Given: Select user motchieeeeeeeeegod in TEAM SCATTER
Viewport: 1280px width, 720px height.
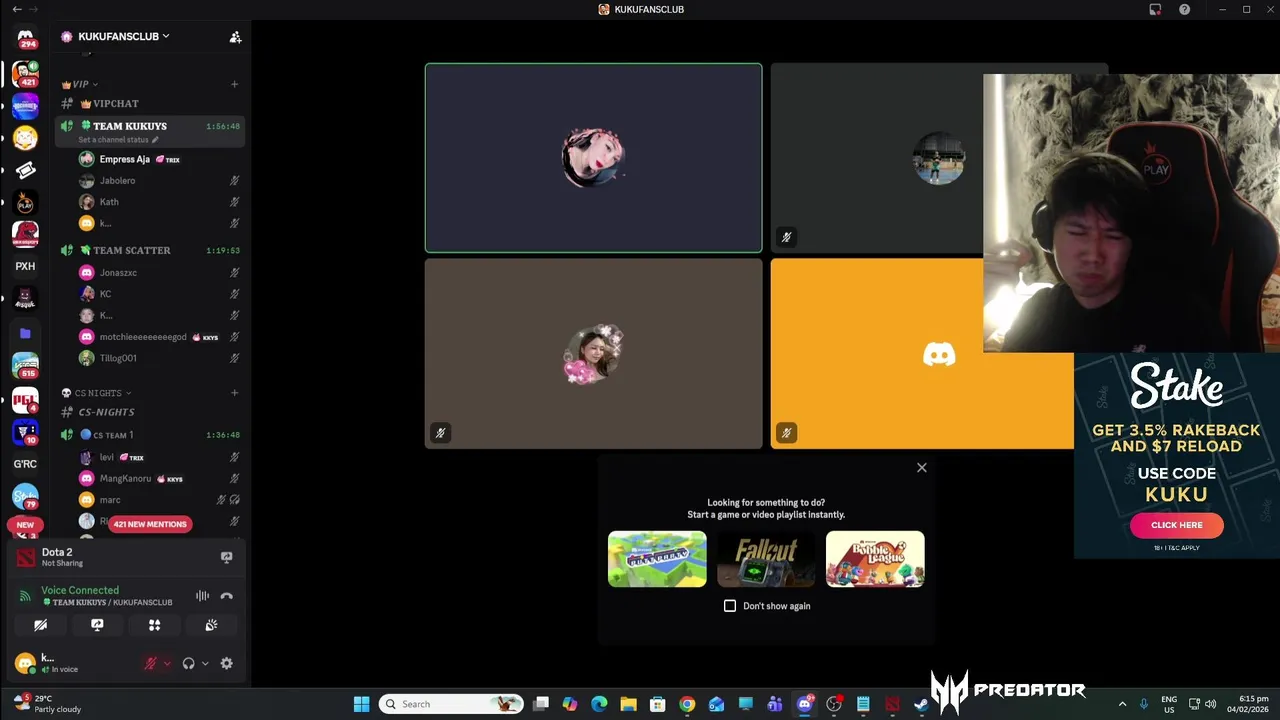Looking at the screenshot, I should (160, 337).
